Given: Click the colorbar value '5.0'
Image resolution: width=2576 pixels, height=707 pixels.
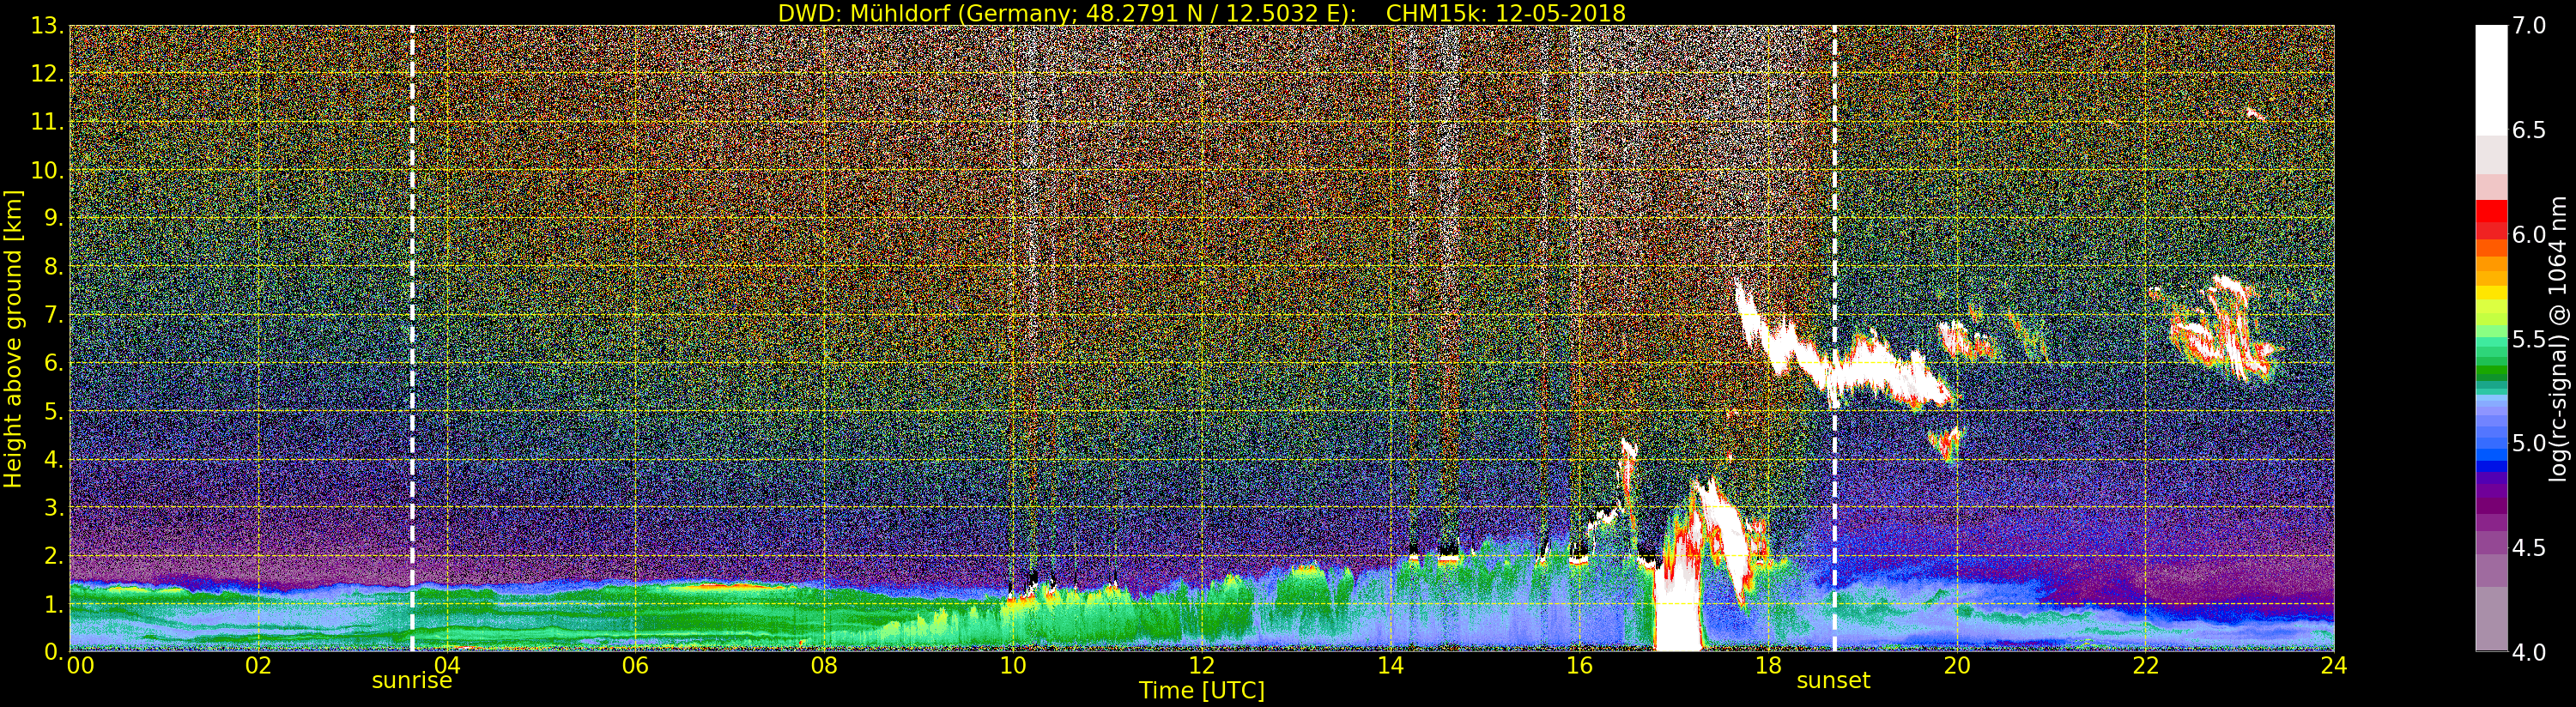Looking at the screenshot, I should point(2529,443).
